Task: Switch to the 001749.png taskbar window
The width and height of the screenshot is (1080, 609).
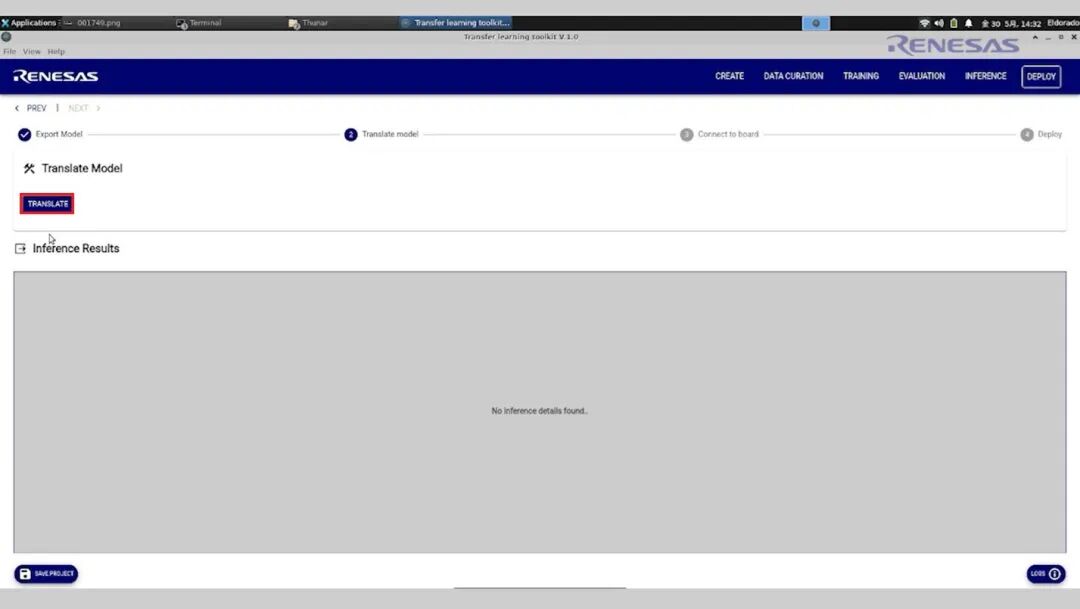Action: coord(92,23)
